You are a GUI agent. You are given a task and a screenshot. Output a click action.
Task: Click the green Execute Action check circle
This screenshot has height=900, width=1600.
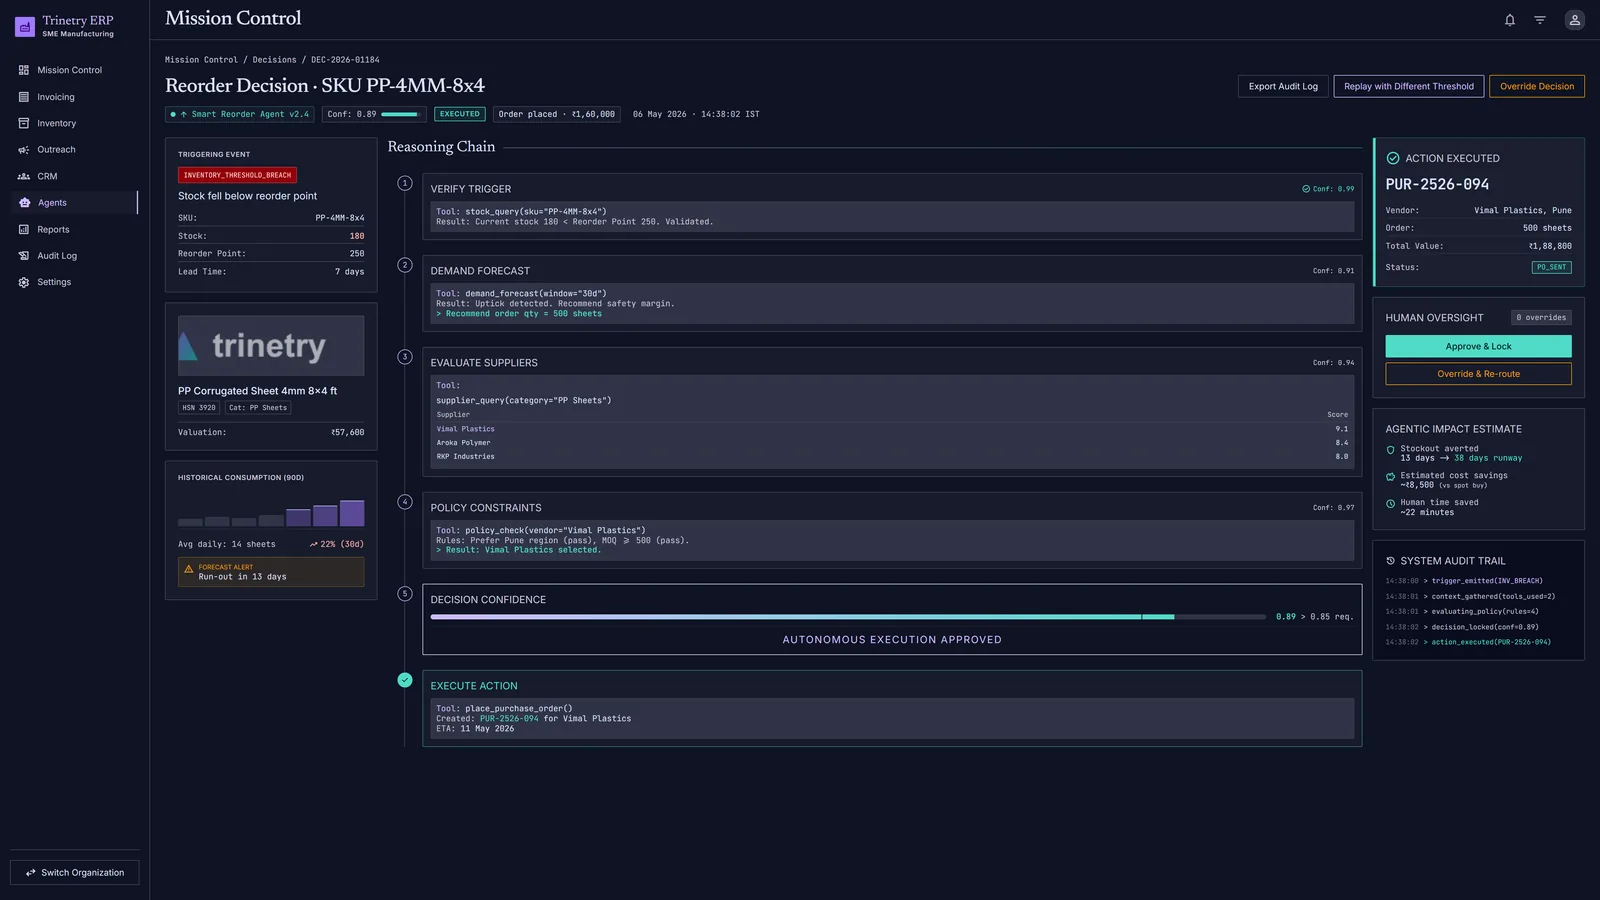click(x=405, y=680)
